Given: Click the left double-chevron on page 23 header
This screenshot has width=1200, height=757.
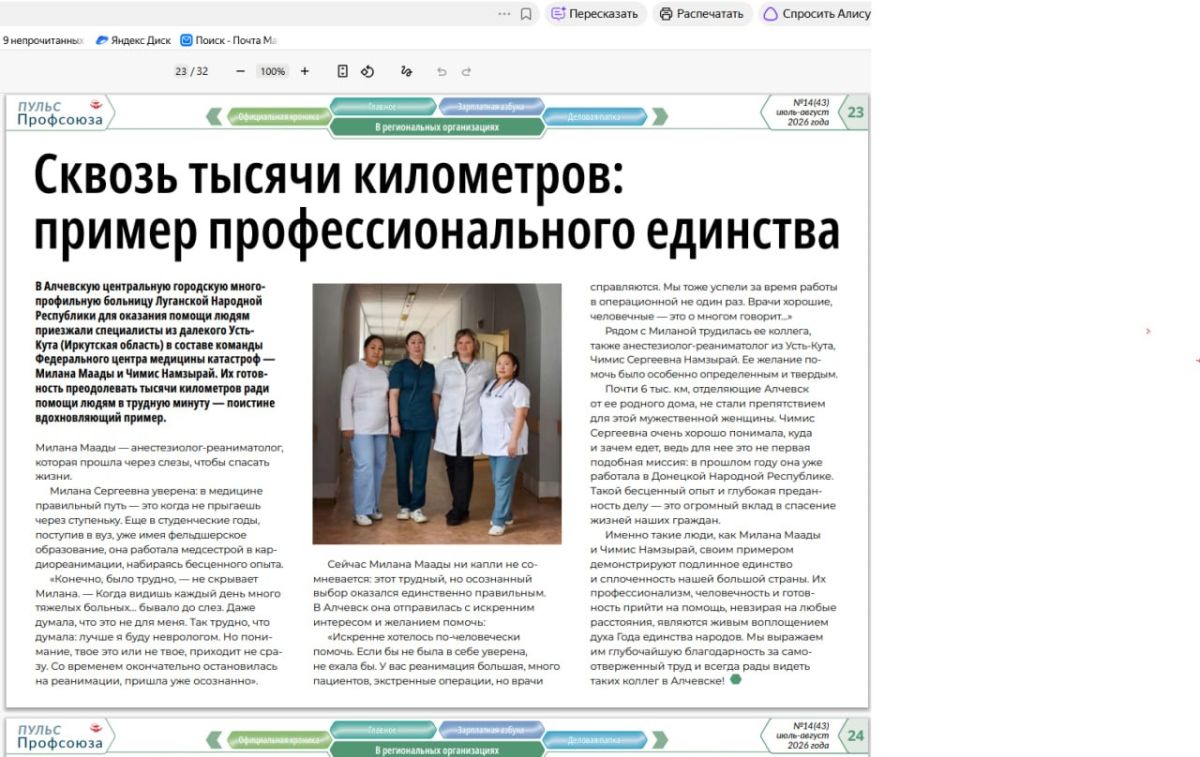Looking at the screenshot, I should pyautogui.click(x=214, y=116).
